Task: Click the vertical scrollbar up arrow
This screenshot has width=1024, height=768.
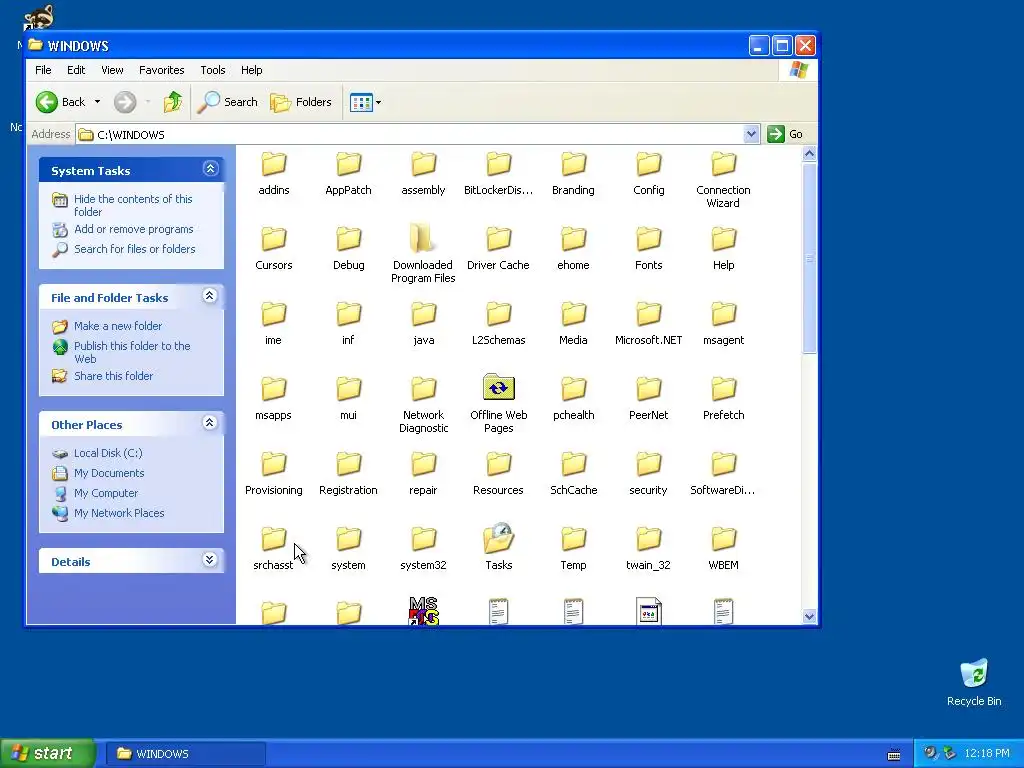Action: pos(809,154)
